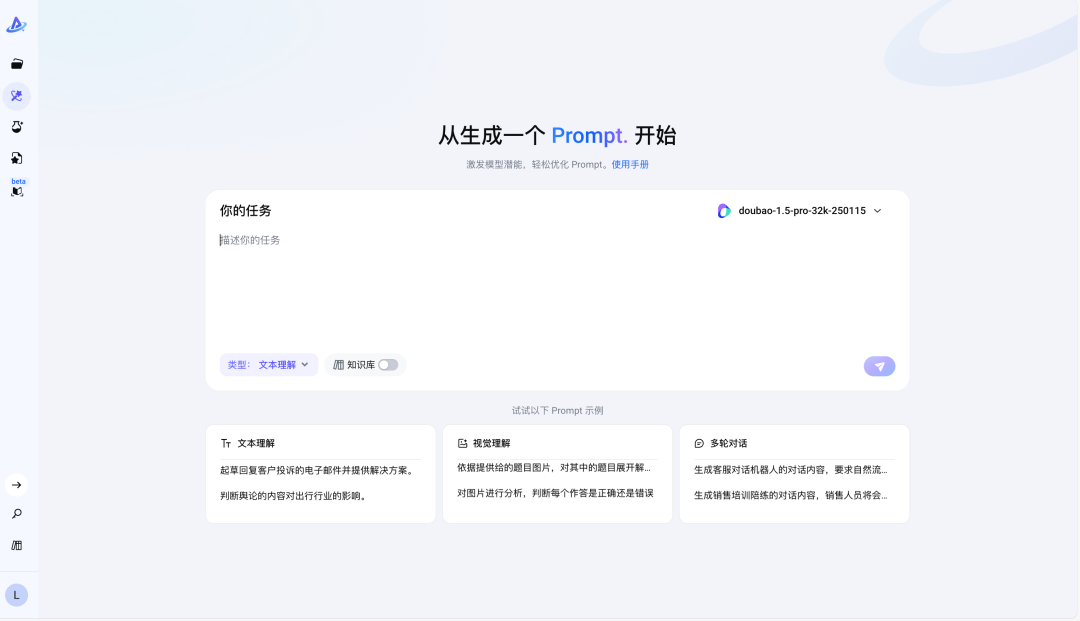The image size is (1080, 621).
Task: Open the book/export sidebar icon
Action: pos(16,157)
